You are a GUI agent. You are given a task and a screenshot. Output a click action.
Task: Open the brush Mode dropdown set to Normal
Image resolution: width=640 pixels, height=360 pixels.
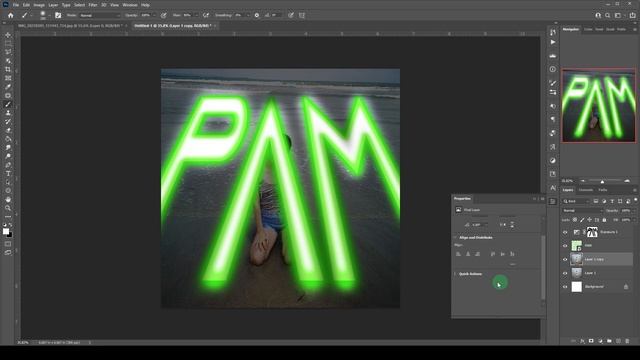coord(100,15)
